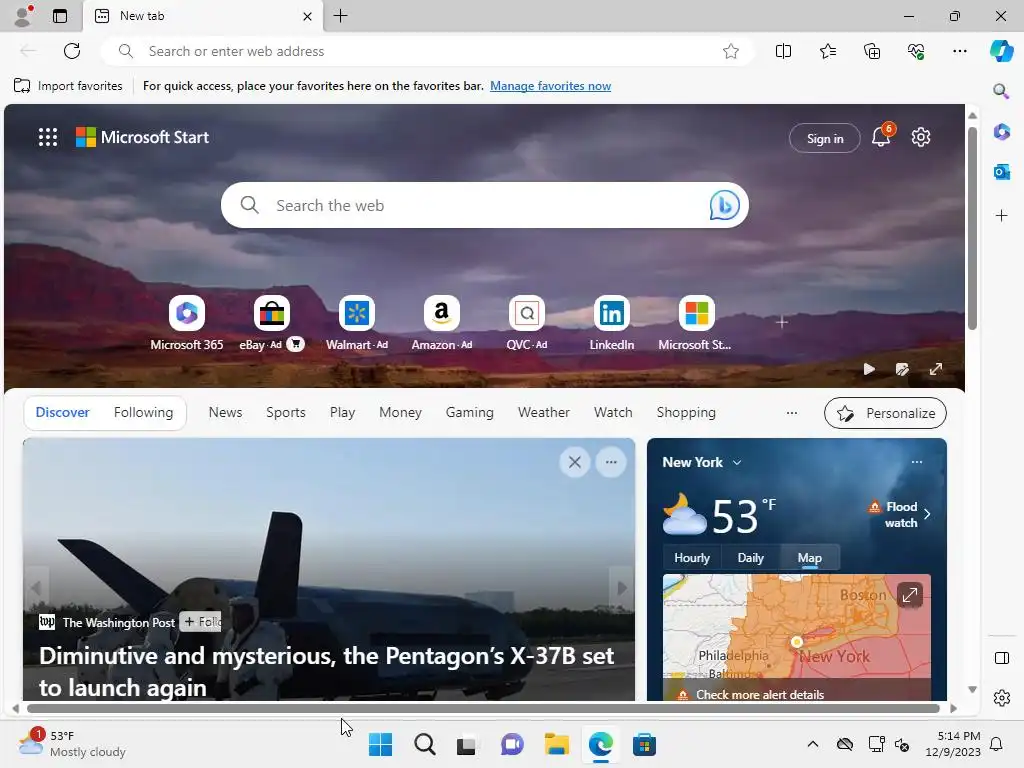Open page settings gear

921,137
